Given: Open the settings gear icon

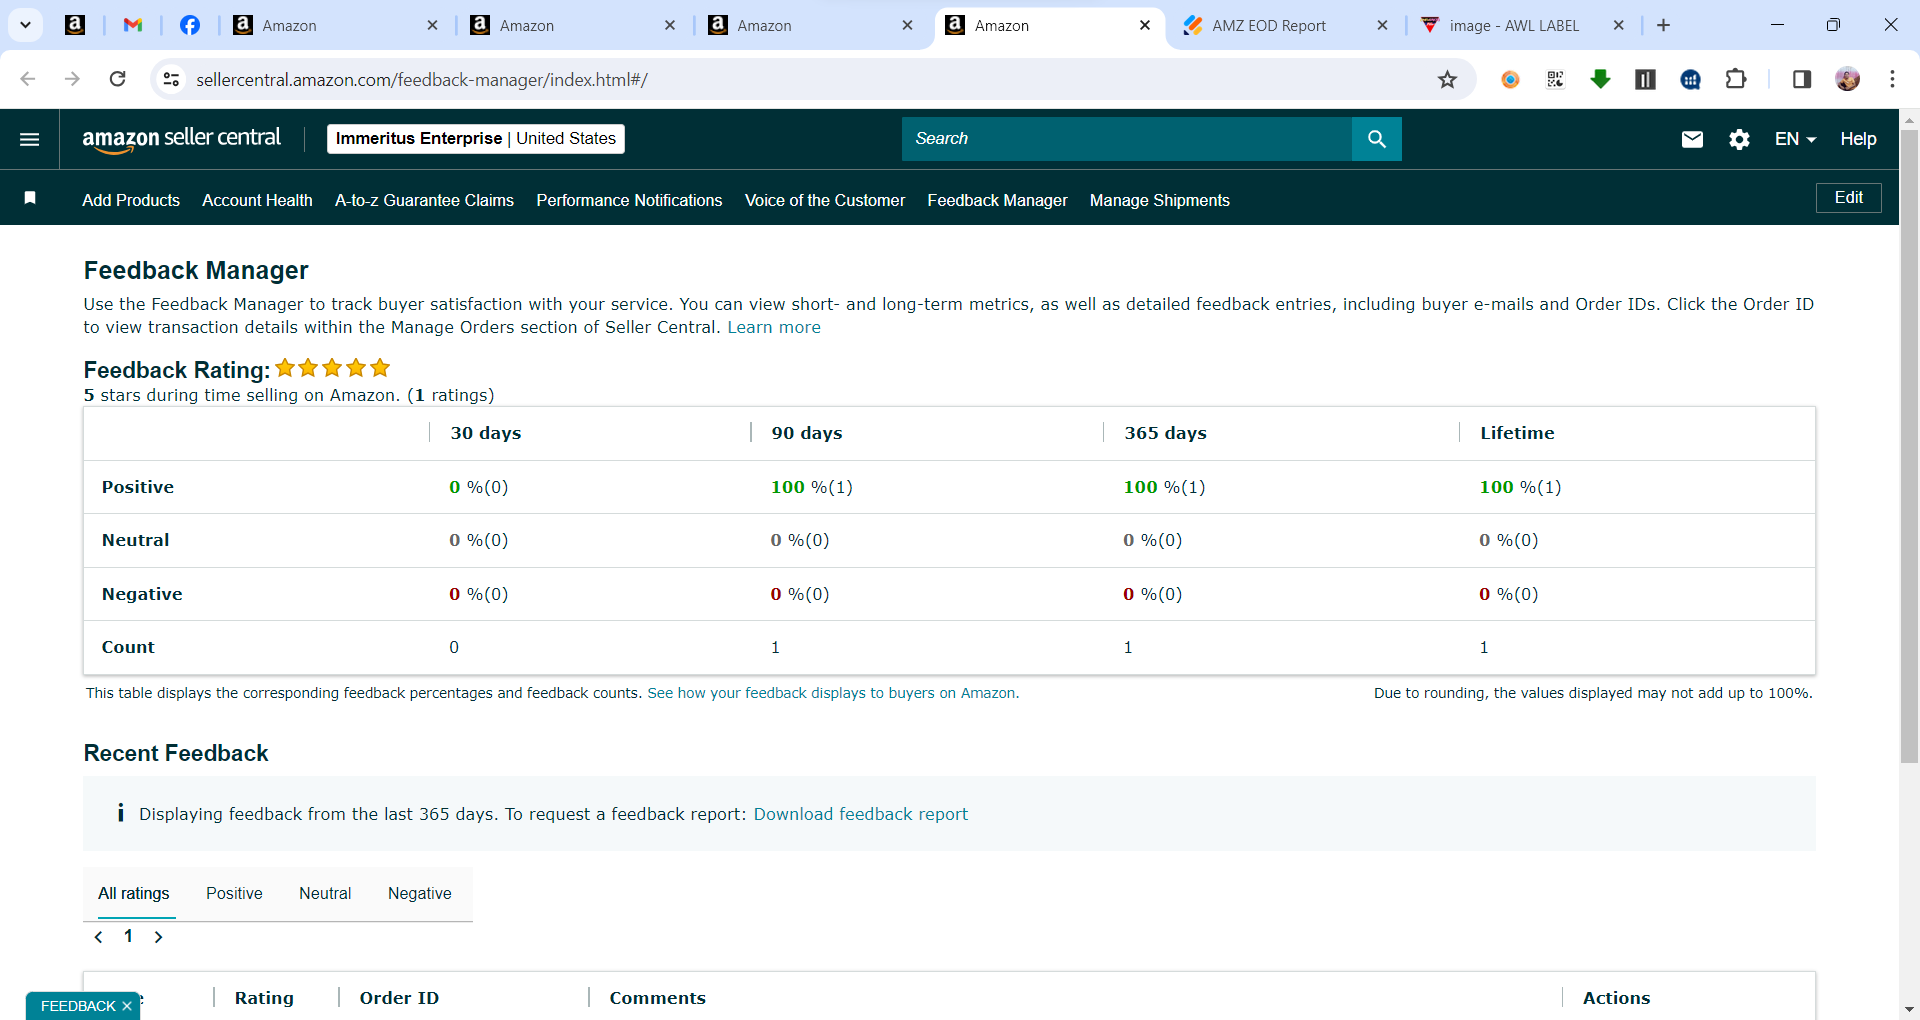Looking at the screenshot, I should click(x=1740, y=139).
